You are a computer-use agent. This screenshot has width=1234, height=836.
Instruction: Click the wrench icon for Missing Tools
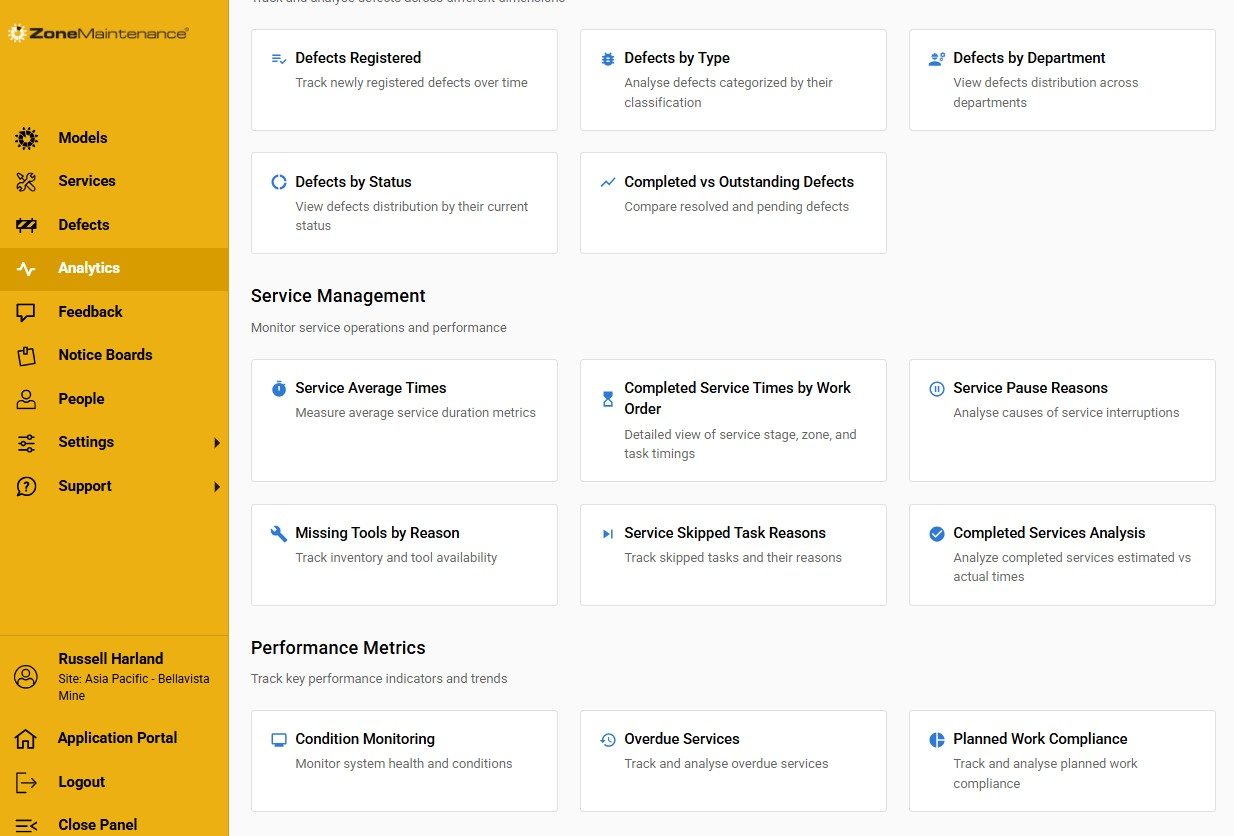(x=279, y=534)
